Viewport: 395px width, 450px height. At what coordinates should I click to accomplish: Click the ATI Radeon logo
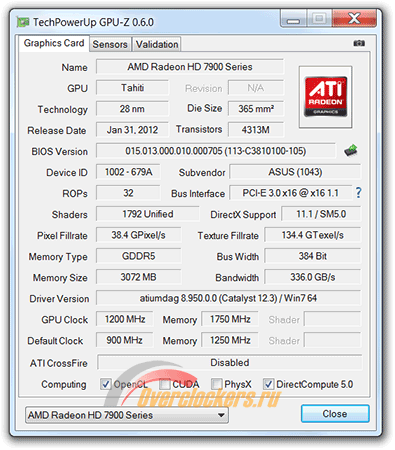[325, 97]
